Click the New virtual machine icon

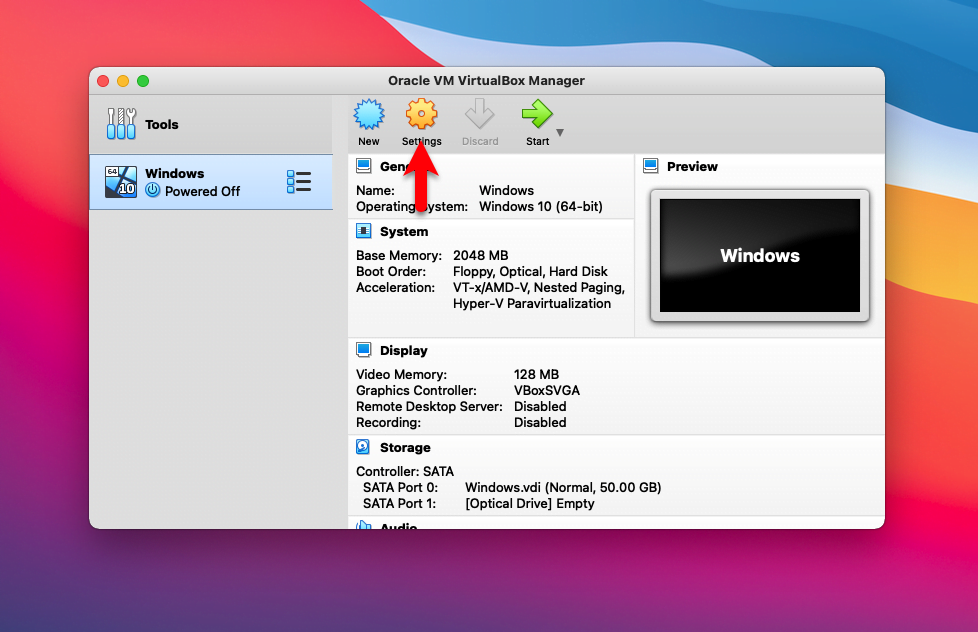pos(369,114)
